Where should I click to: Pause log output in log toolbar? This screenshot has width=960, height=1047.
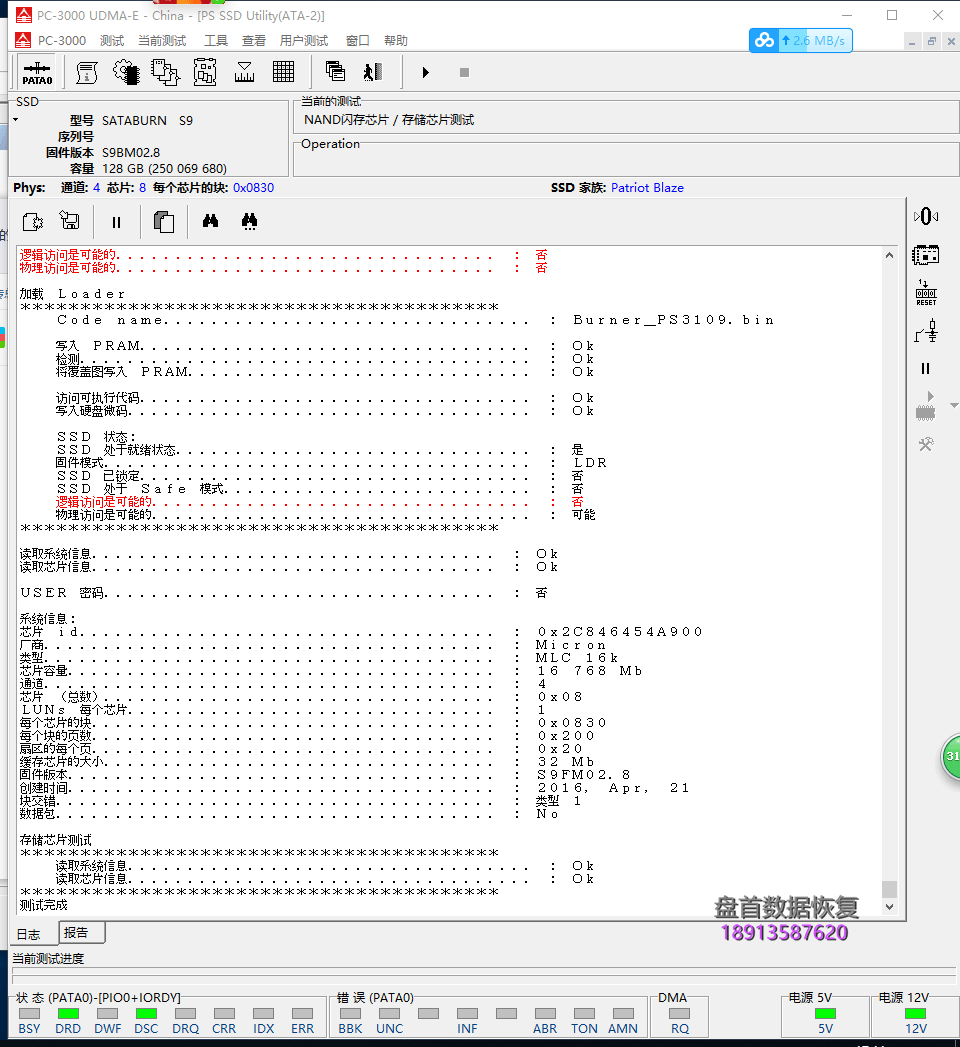click(116, 222)
